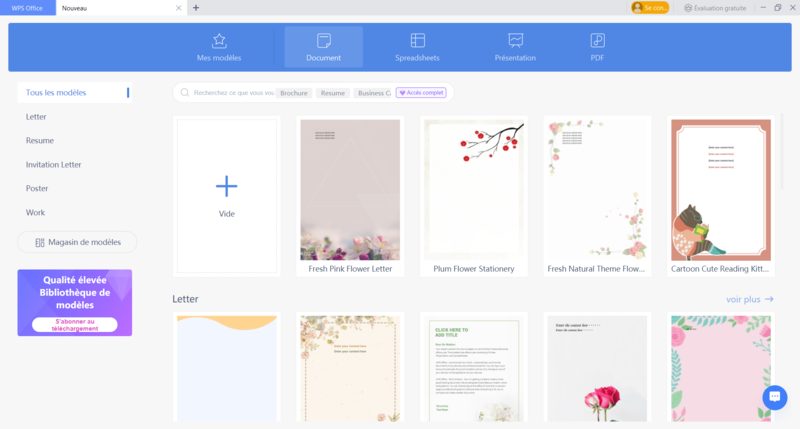Open the Présentation templates tab
The image size is (800, 429).
515,47
